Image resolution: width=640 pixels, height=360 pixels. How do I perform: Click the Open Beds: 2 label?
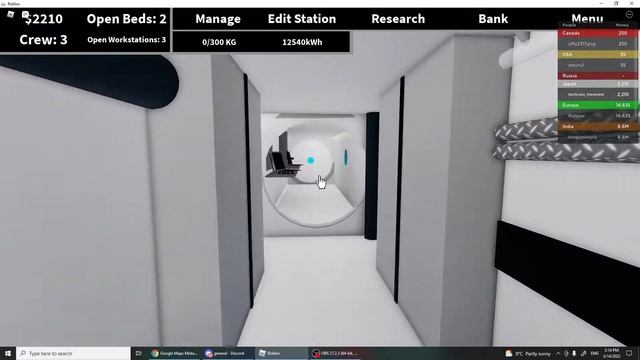click(127, 19)
